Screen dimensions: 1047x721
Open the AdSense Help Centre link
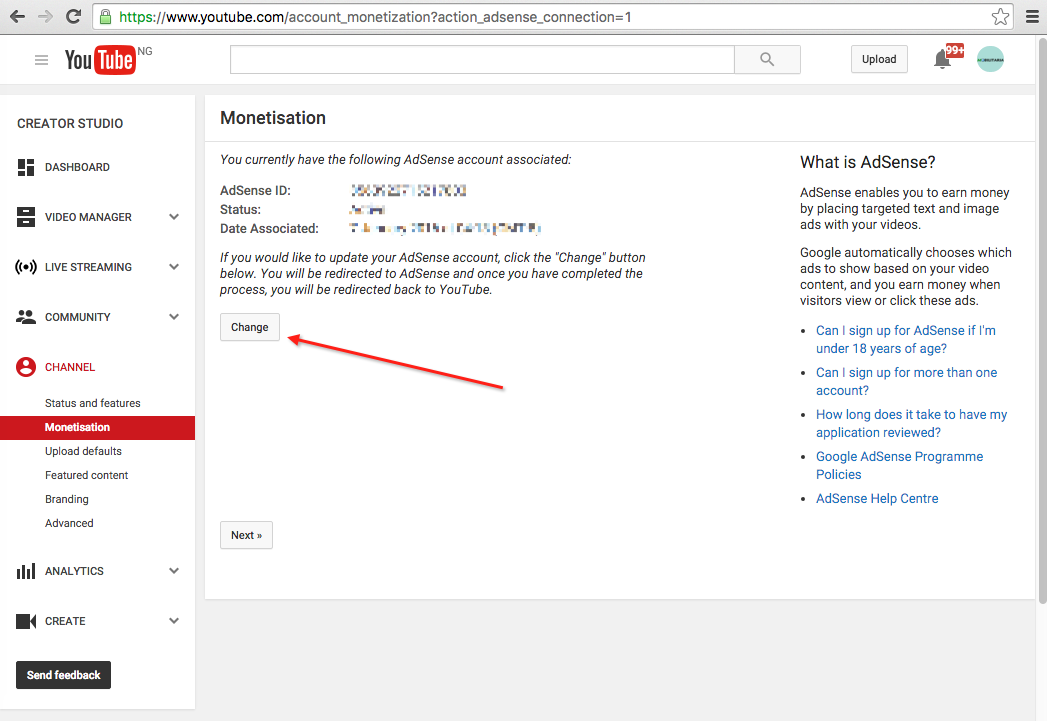[877, 499]
